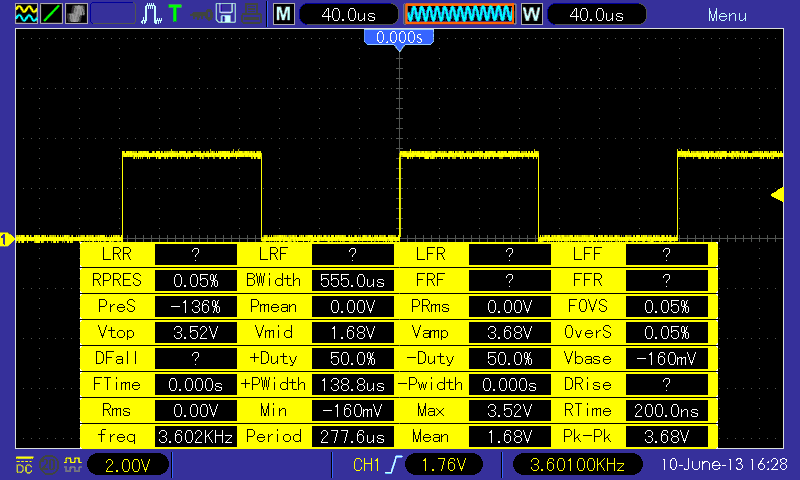
Task: Click the pulse waveform icon
Action: pyautogui.click(x=151, y=14)
